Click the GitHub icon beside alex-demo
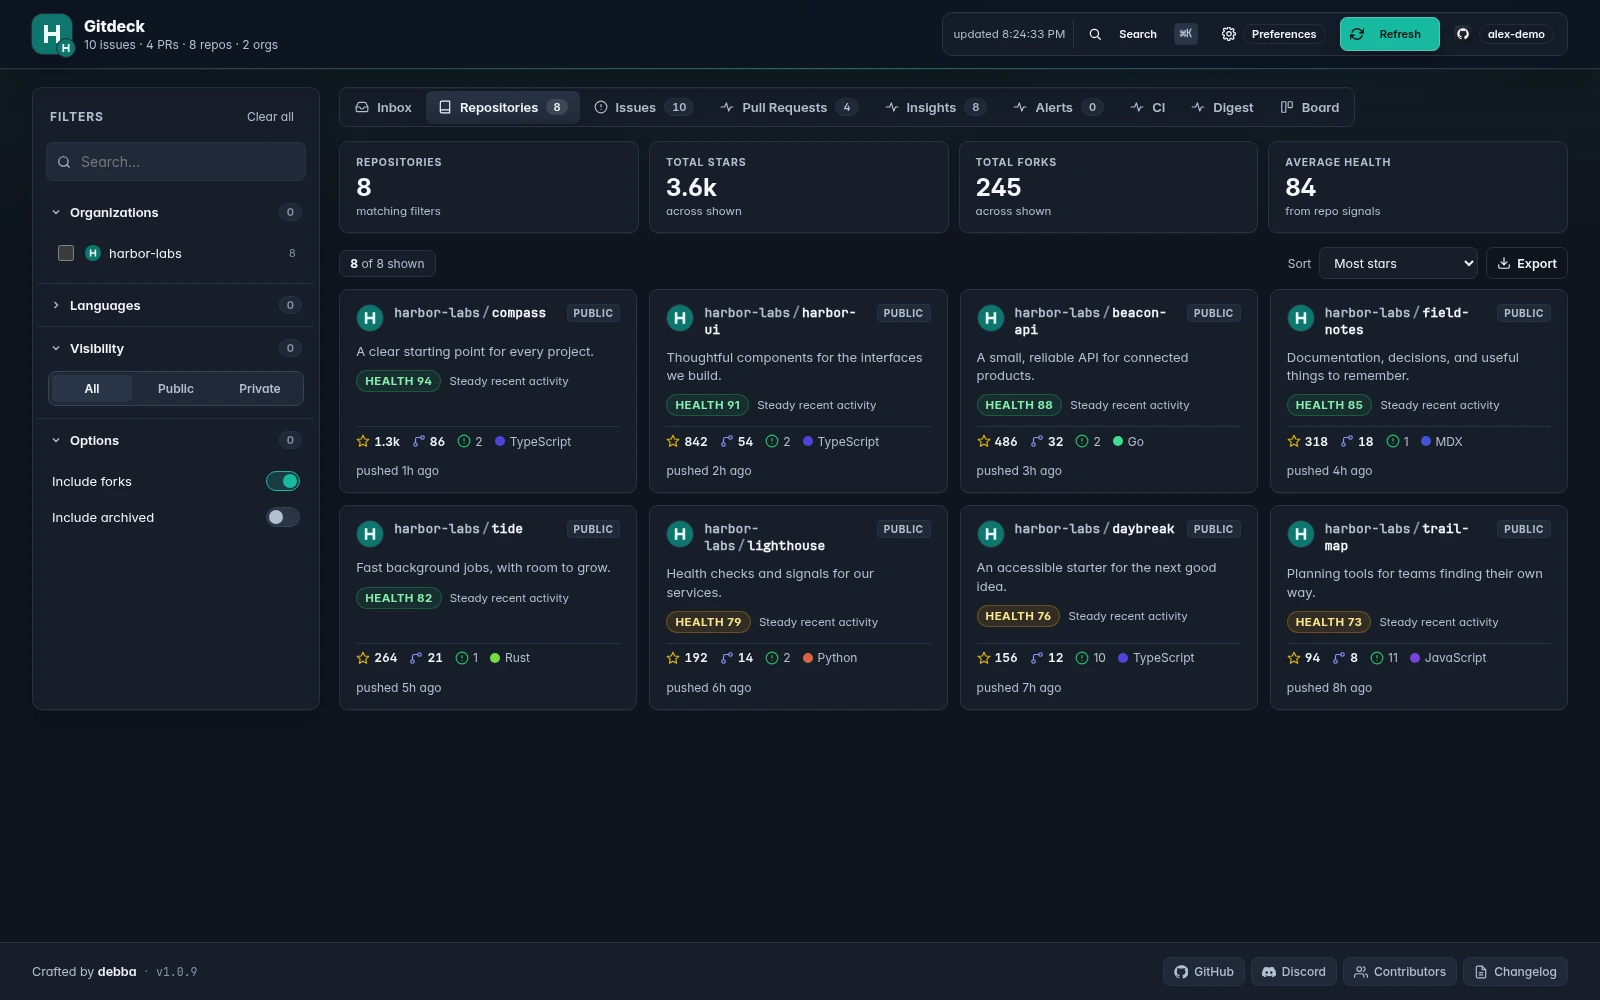 point(1463,34)
